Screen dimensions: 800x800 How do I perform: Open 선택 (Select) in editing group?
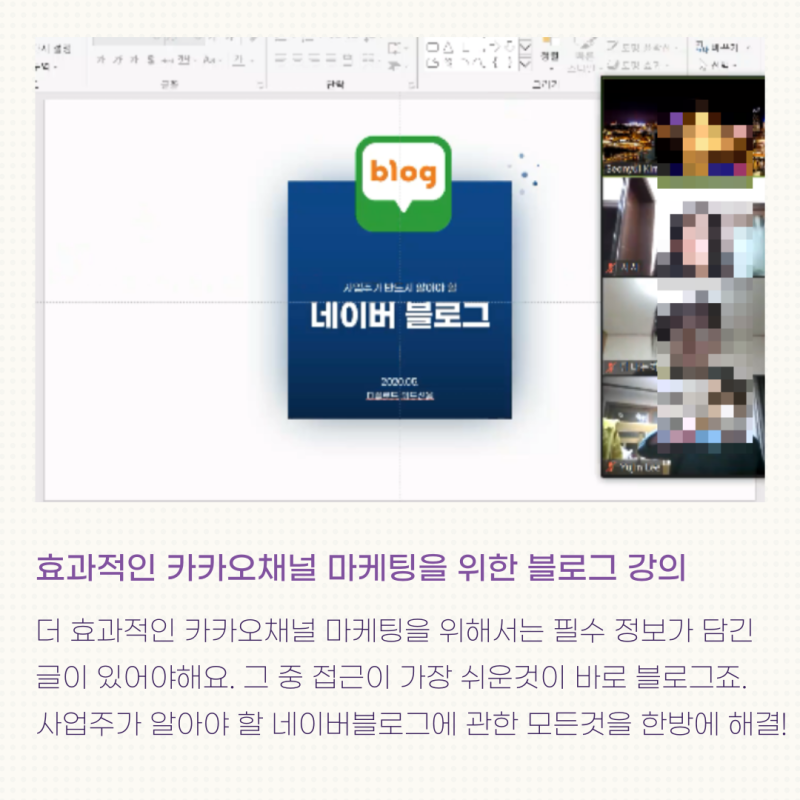coord(718,65)
